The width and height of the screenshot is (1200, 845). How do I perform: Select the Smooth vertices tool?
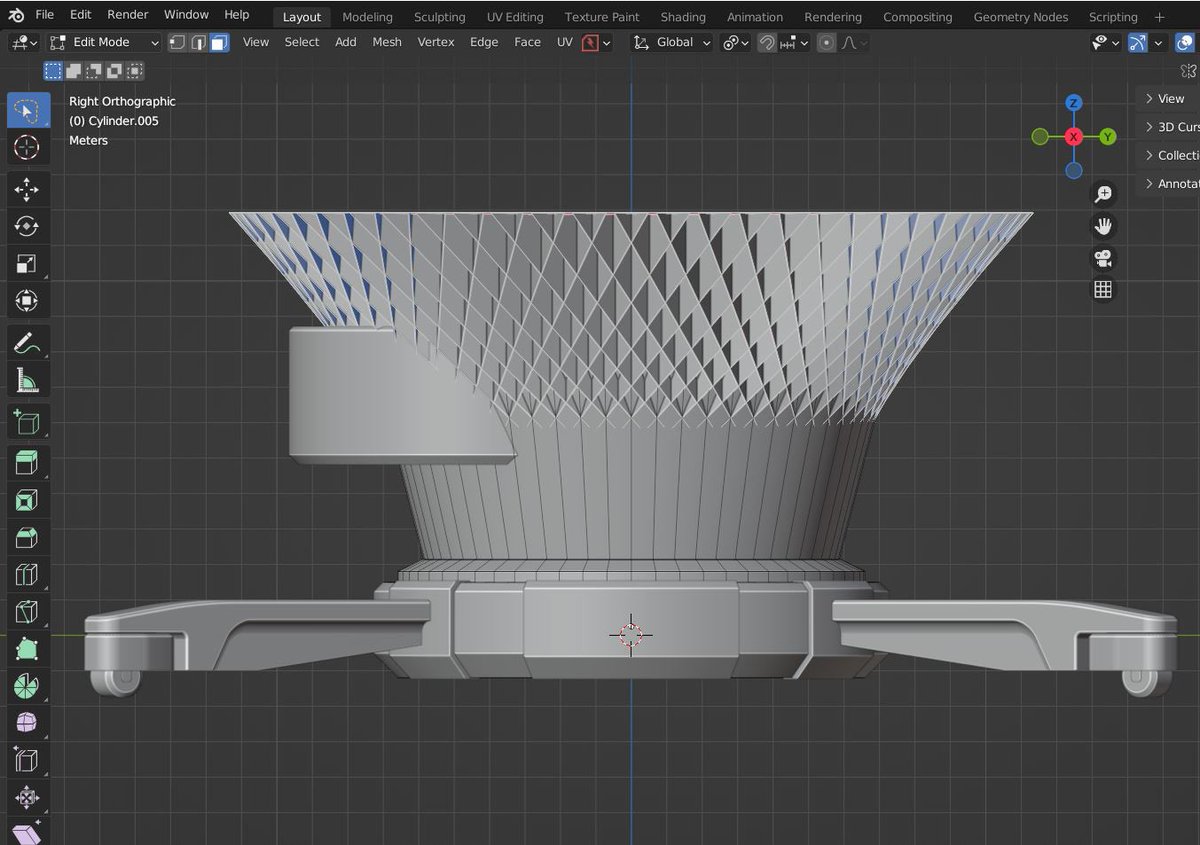[x=28, y=724]
